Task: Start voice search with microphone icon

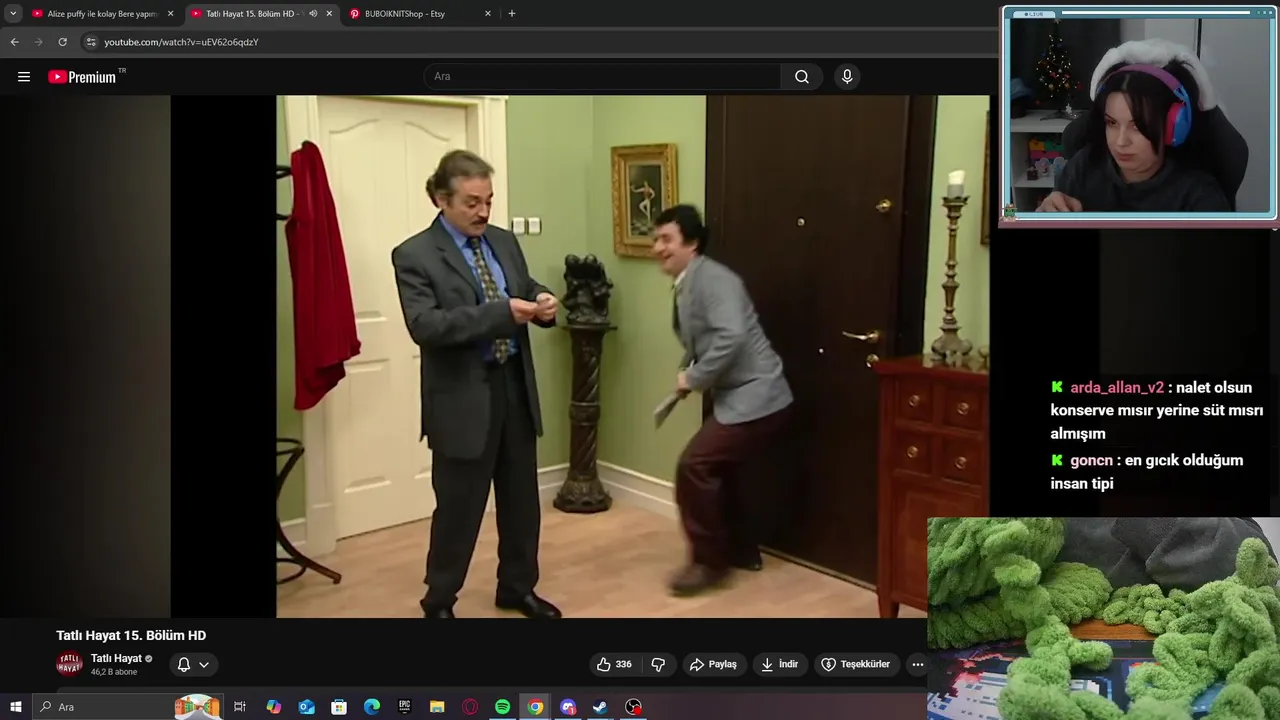Action: pos(847,77)
